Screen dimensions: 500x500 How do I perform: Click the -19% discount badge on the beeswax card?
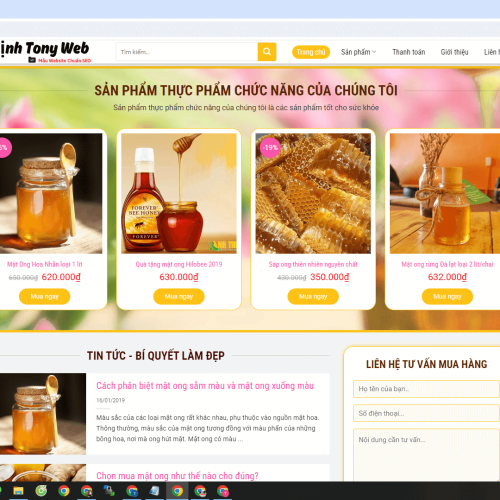270,147
